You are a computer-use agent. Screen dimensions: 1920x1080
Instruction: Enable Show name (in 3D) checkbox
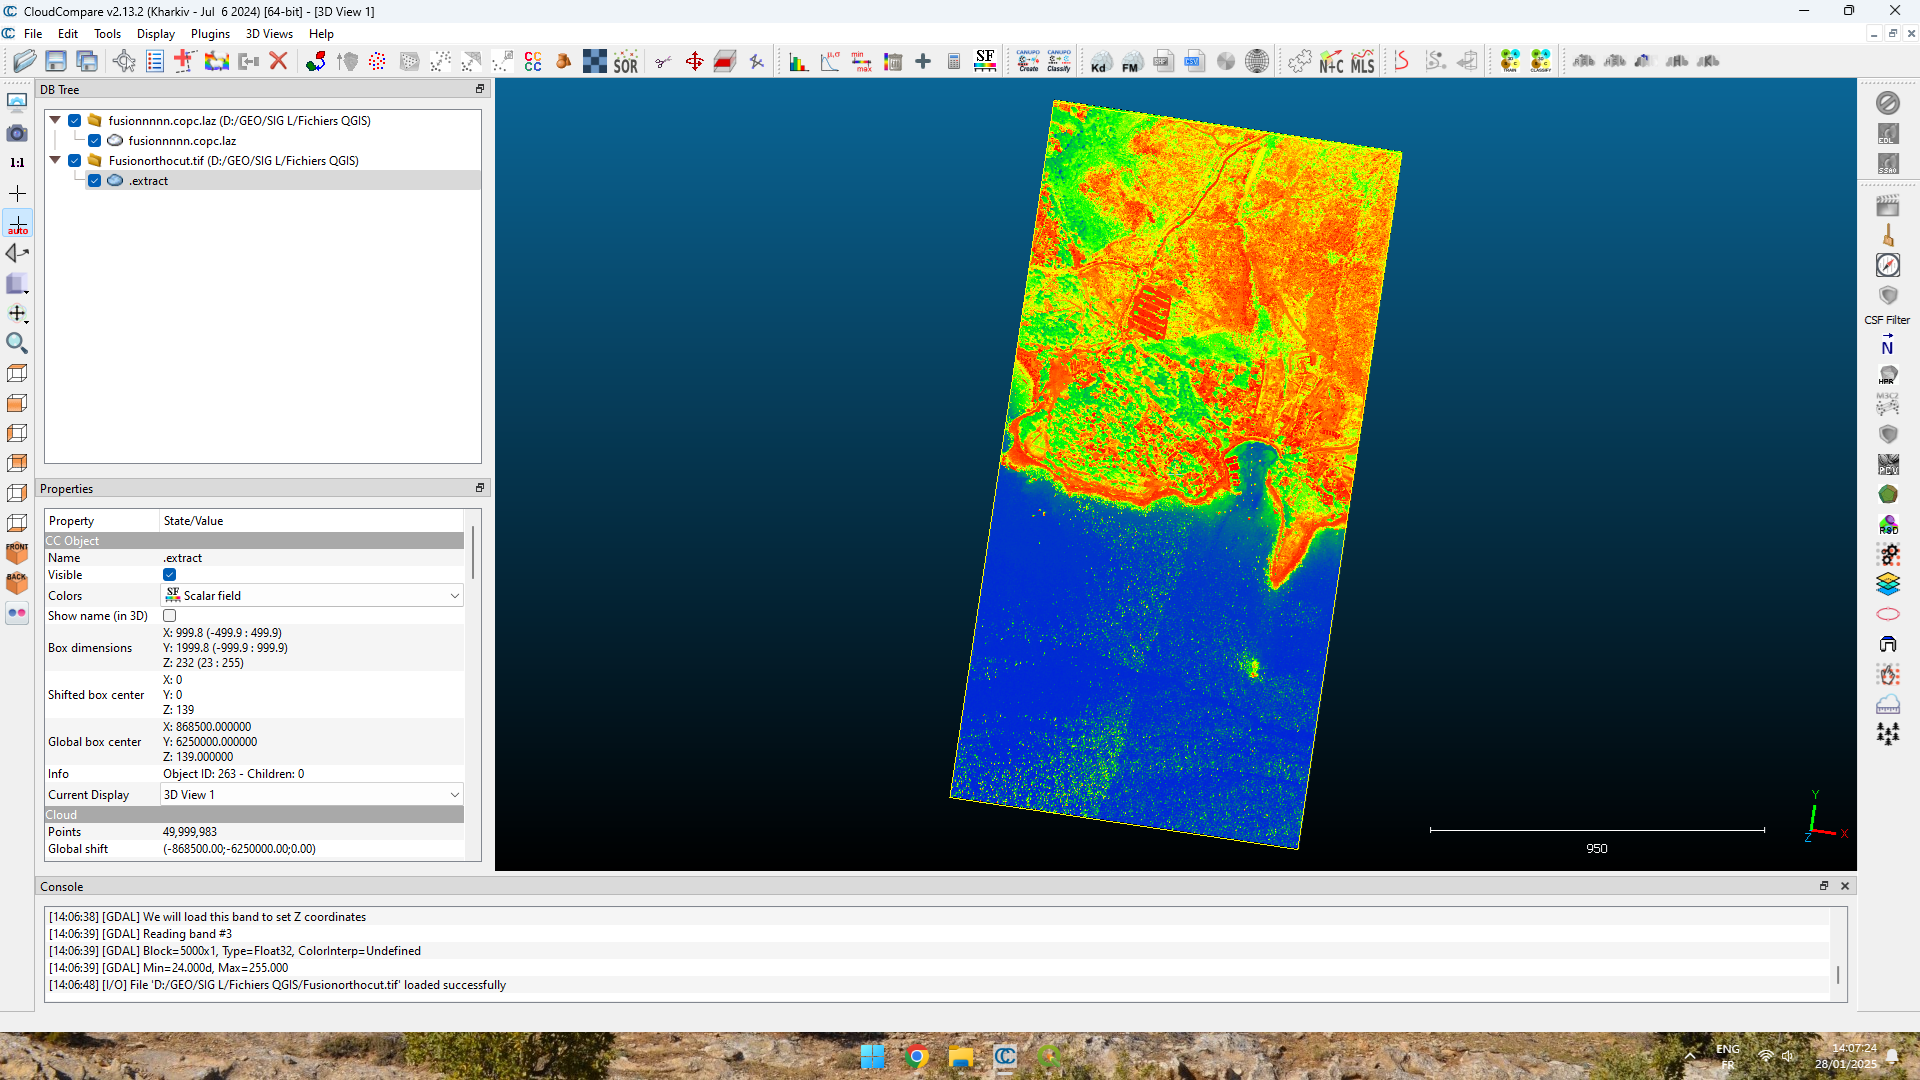[170, 616]
